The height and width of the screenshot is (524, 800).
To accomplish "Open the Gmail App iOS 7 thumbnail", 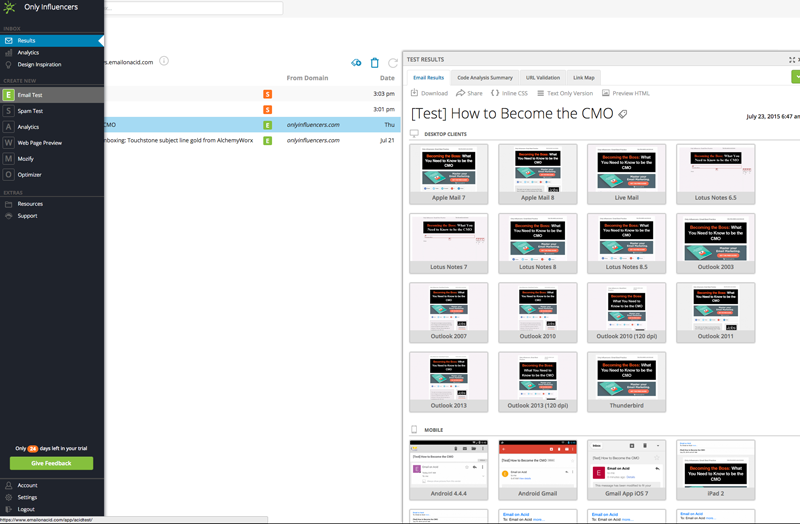I will coord(627,470).
